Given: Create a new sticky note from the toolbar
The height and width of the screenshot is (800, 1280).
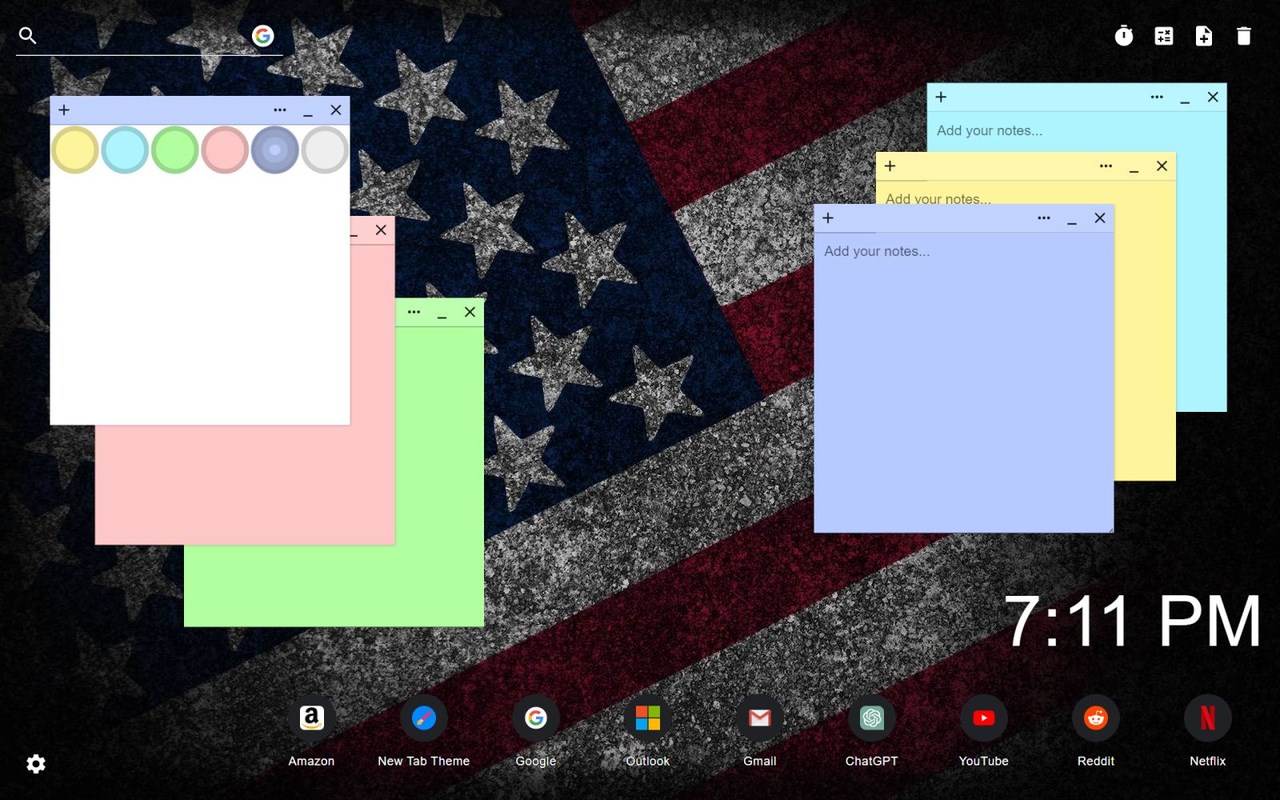Looking at the screenshot, I should point(1204,36).
